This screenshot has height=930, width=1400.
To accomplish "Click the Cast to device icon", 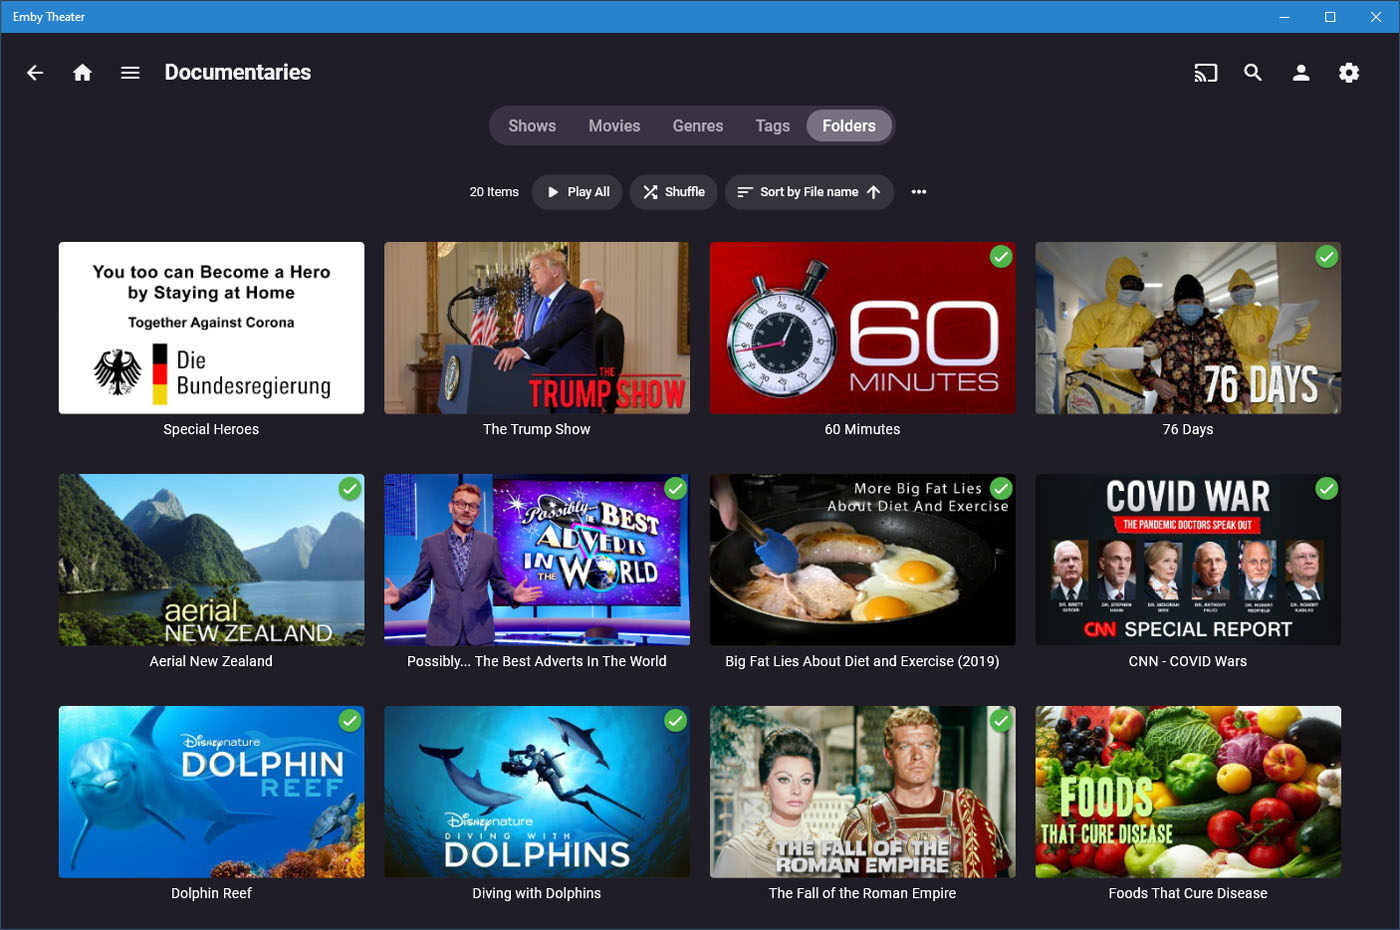I will click(x=1205, y=73).
